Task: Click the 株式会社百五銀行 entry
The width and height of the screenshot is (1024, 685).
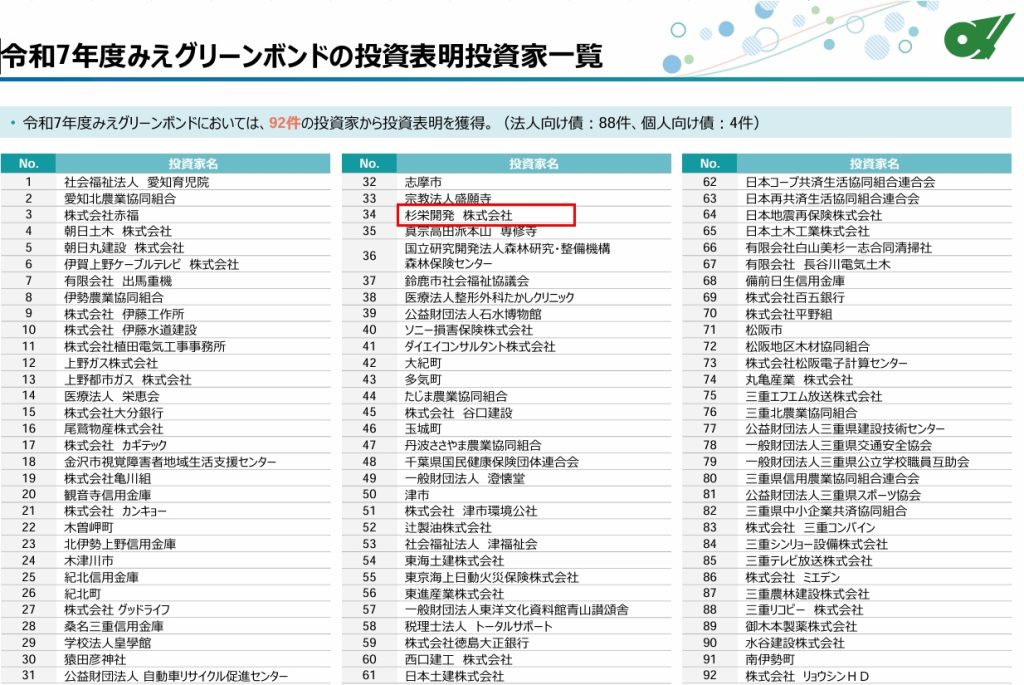Action: click(x=795, y=297)
